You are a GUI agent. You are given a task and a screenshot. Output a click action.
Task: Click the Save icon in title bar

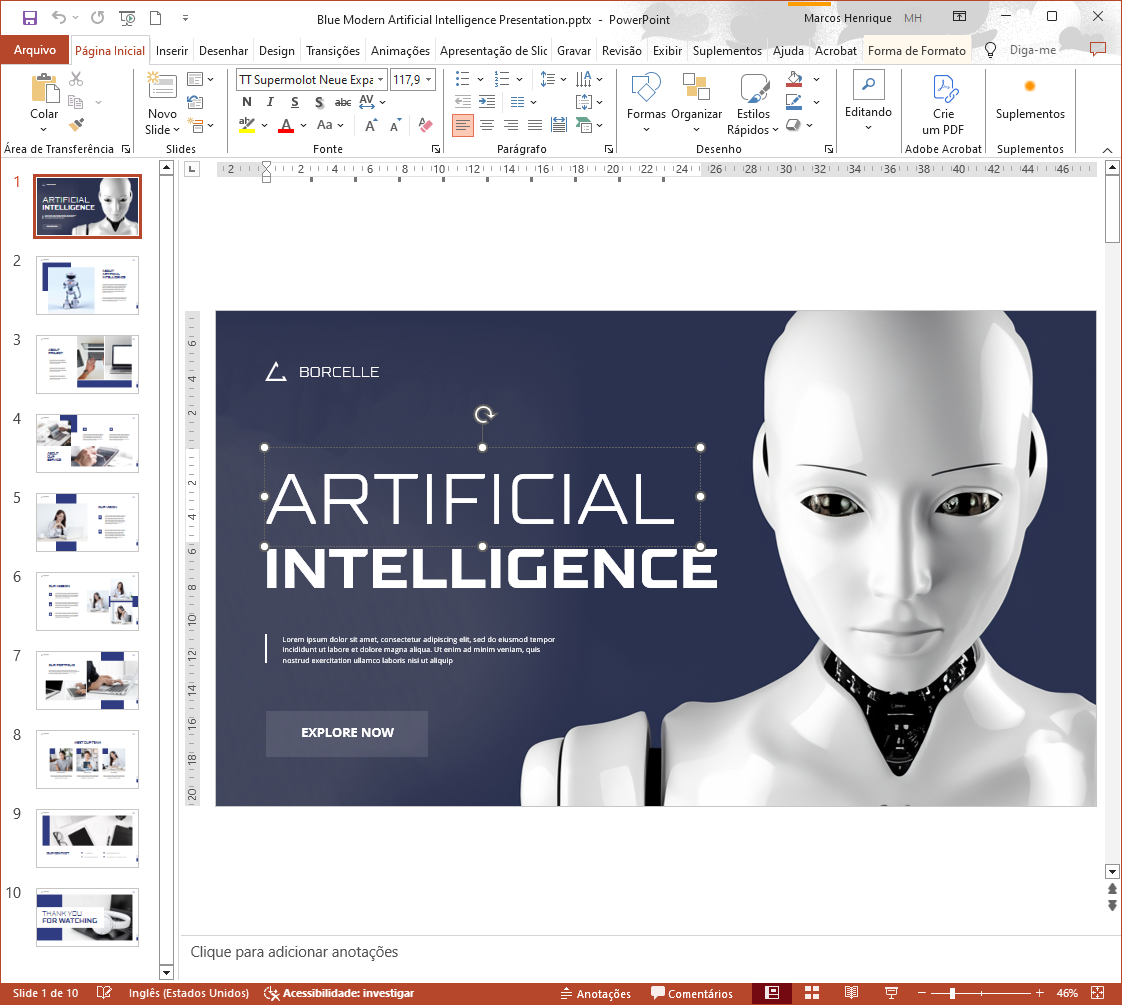click(29, 18)
